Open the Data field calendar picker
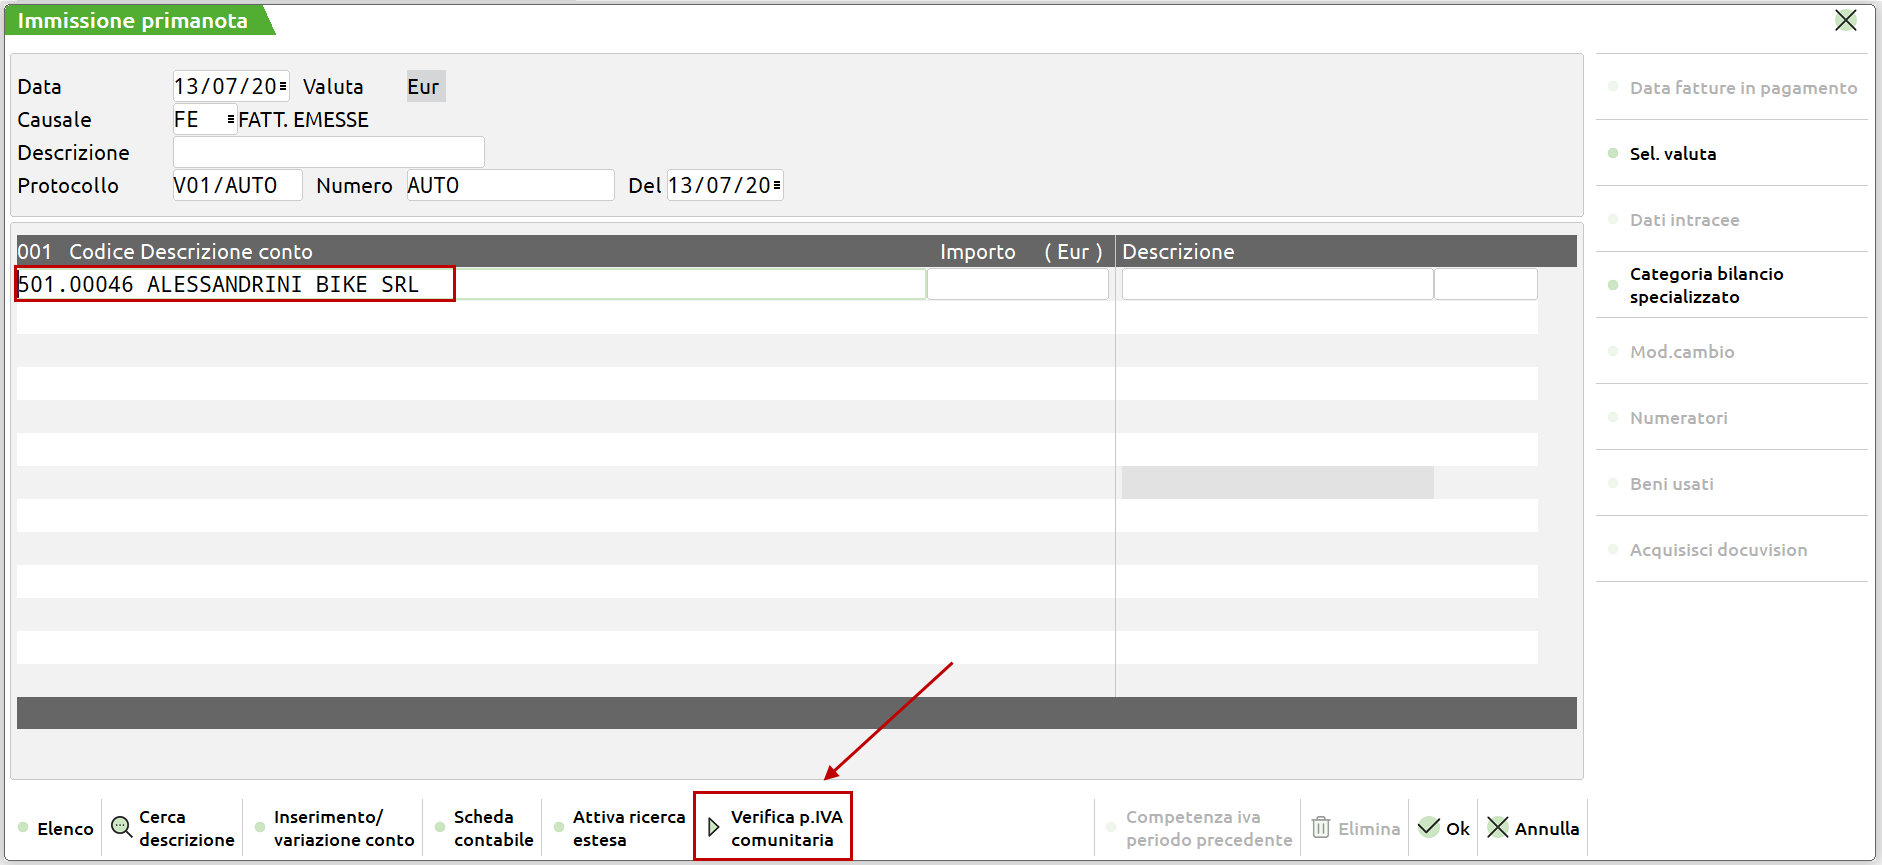The image size is (1882, 865). 283,87
